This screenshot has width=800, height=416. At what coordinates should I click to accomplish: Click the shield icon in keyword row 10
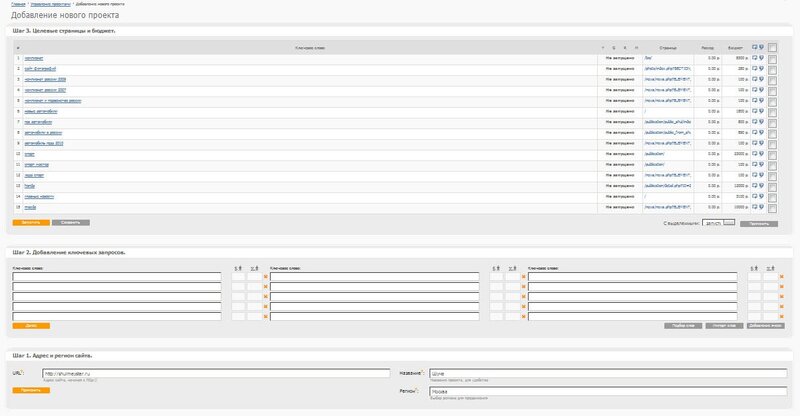[x=761, y=154]
